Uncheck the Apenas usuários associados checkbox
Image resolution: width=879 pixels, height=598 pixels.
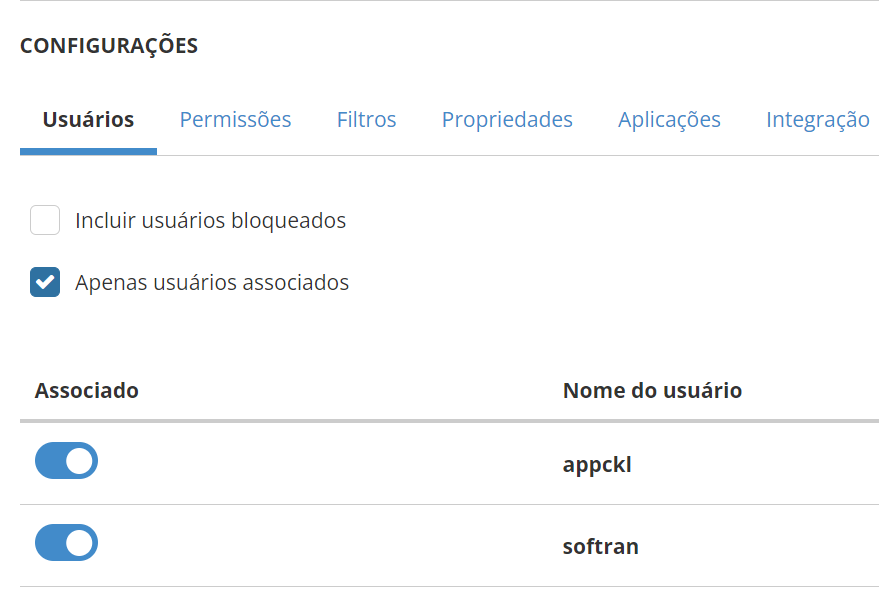(45, 283)
